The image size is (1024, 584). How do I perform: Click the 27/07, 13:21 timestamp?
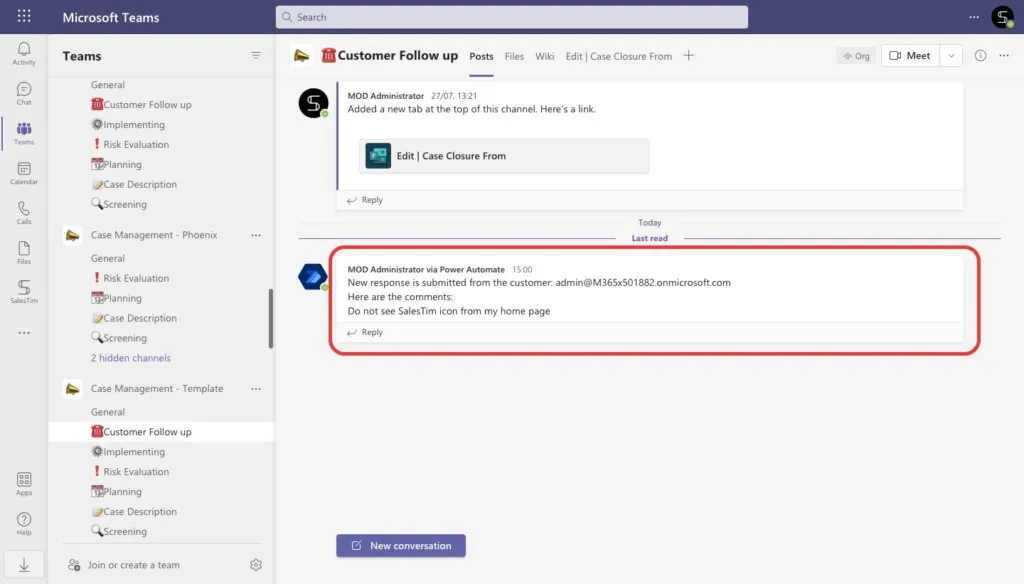(454, 96)
